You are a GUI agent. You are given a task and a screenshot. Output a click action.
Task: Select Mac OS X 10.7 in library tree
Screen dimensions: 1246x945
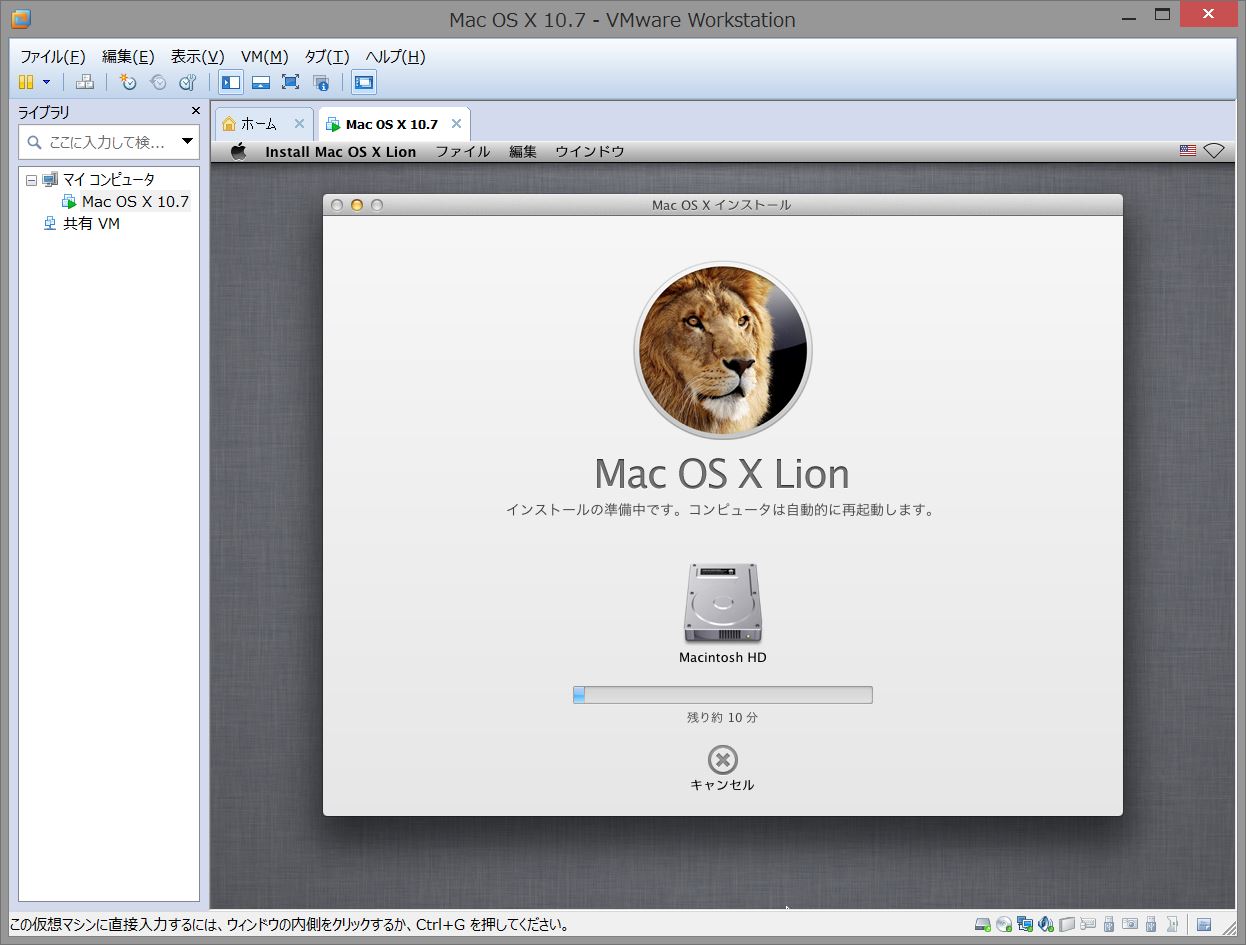tap(135, 202)
